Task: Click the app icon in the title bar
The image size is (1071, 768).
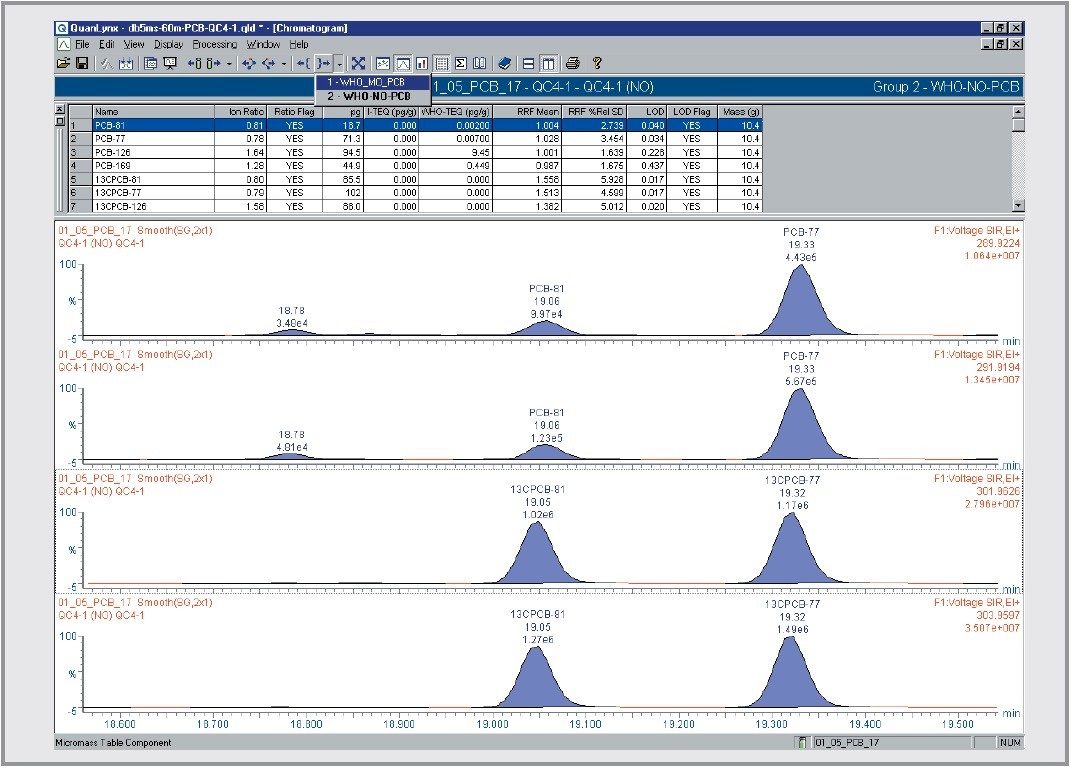Action: pyautogui.click(x=62, y=28)
